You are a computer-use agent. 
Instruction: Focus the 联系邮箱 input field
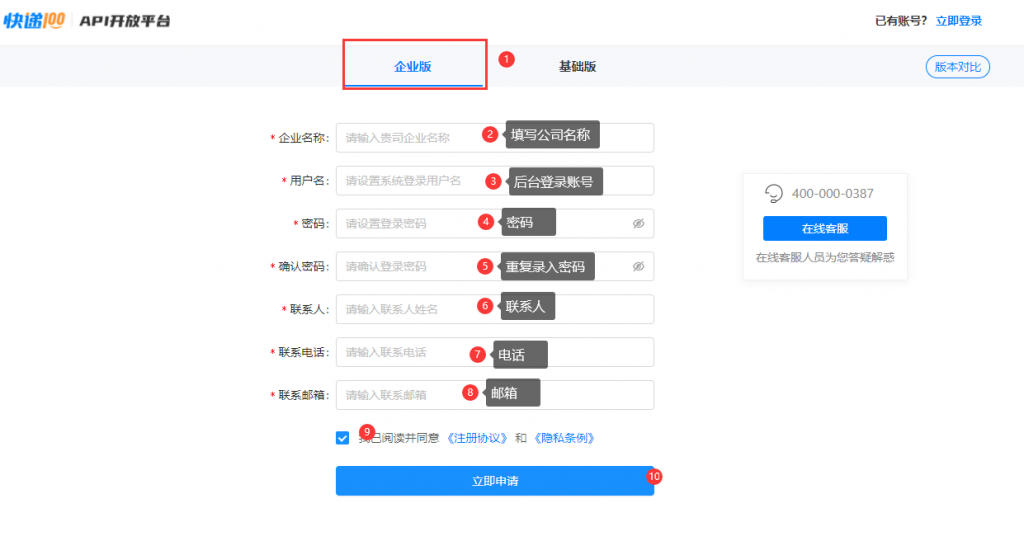pyautogui.click(x=495, y=395)
